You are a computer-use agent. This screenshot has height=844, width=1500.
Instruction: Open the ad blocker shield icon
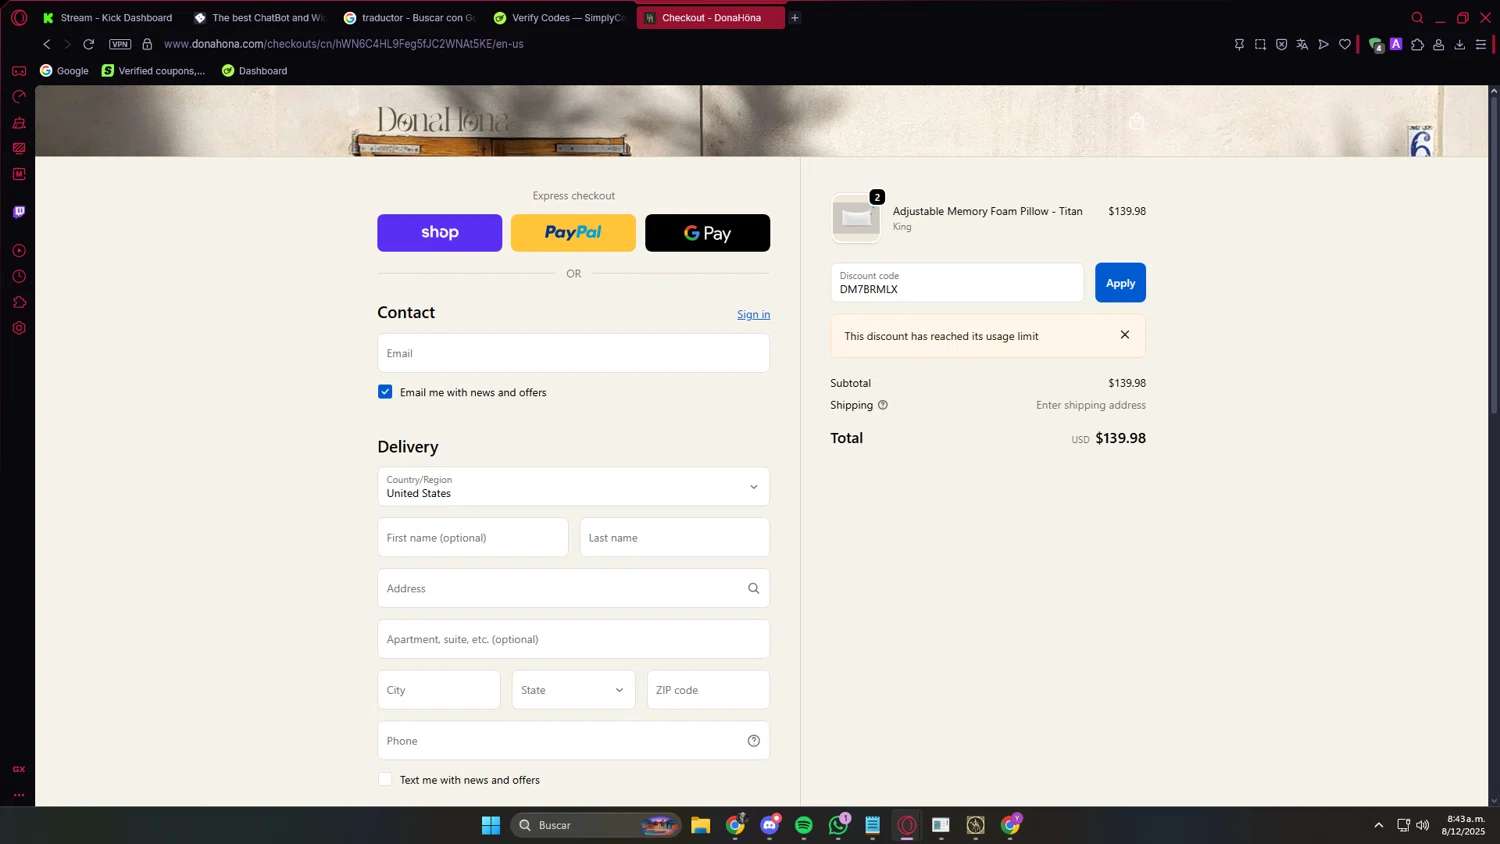tap(1281, 44)
